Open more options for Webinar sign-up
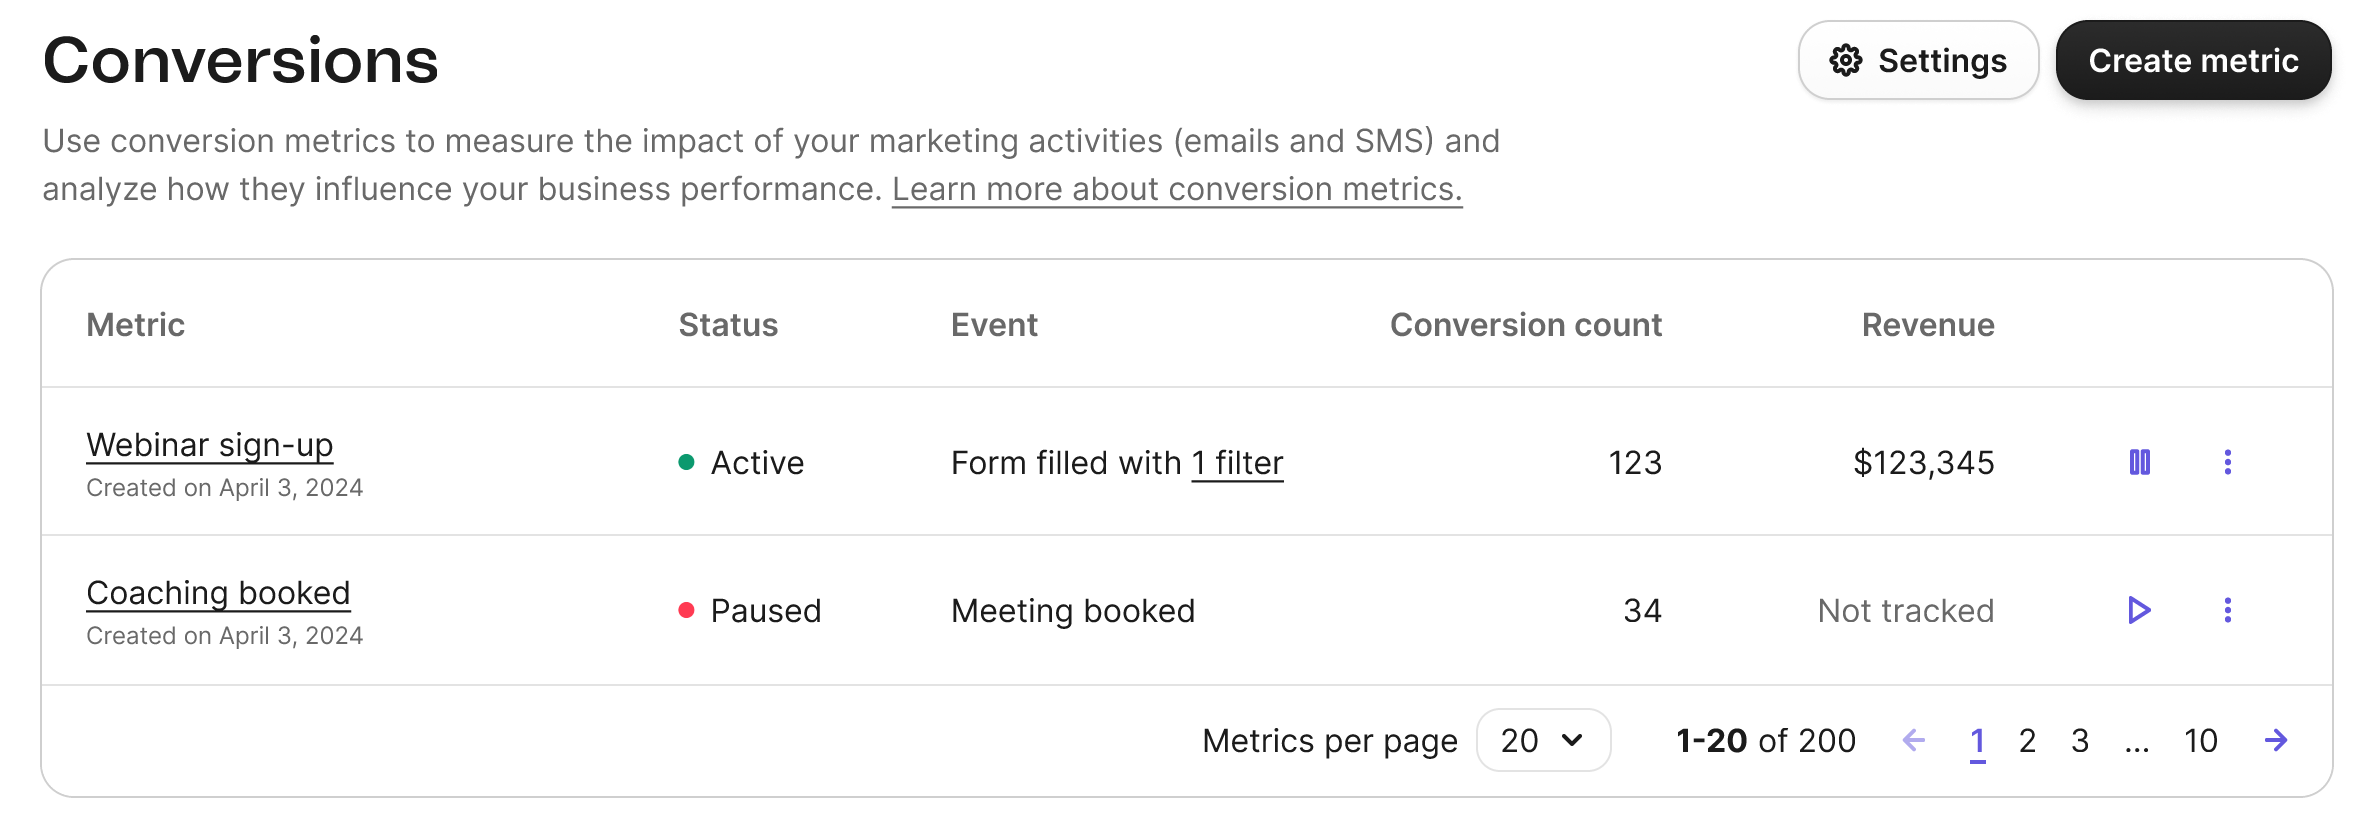The width and height of the screenshot is (2370, 816). (2228, 462)
